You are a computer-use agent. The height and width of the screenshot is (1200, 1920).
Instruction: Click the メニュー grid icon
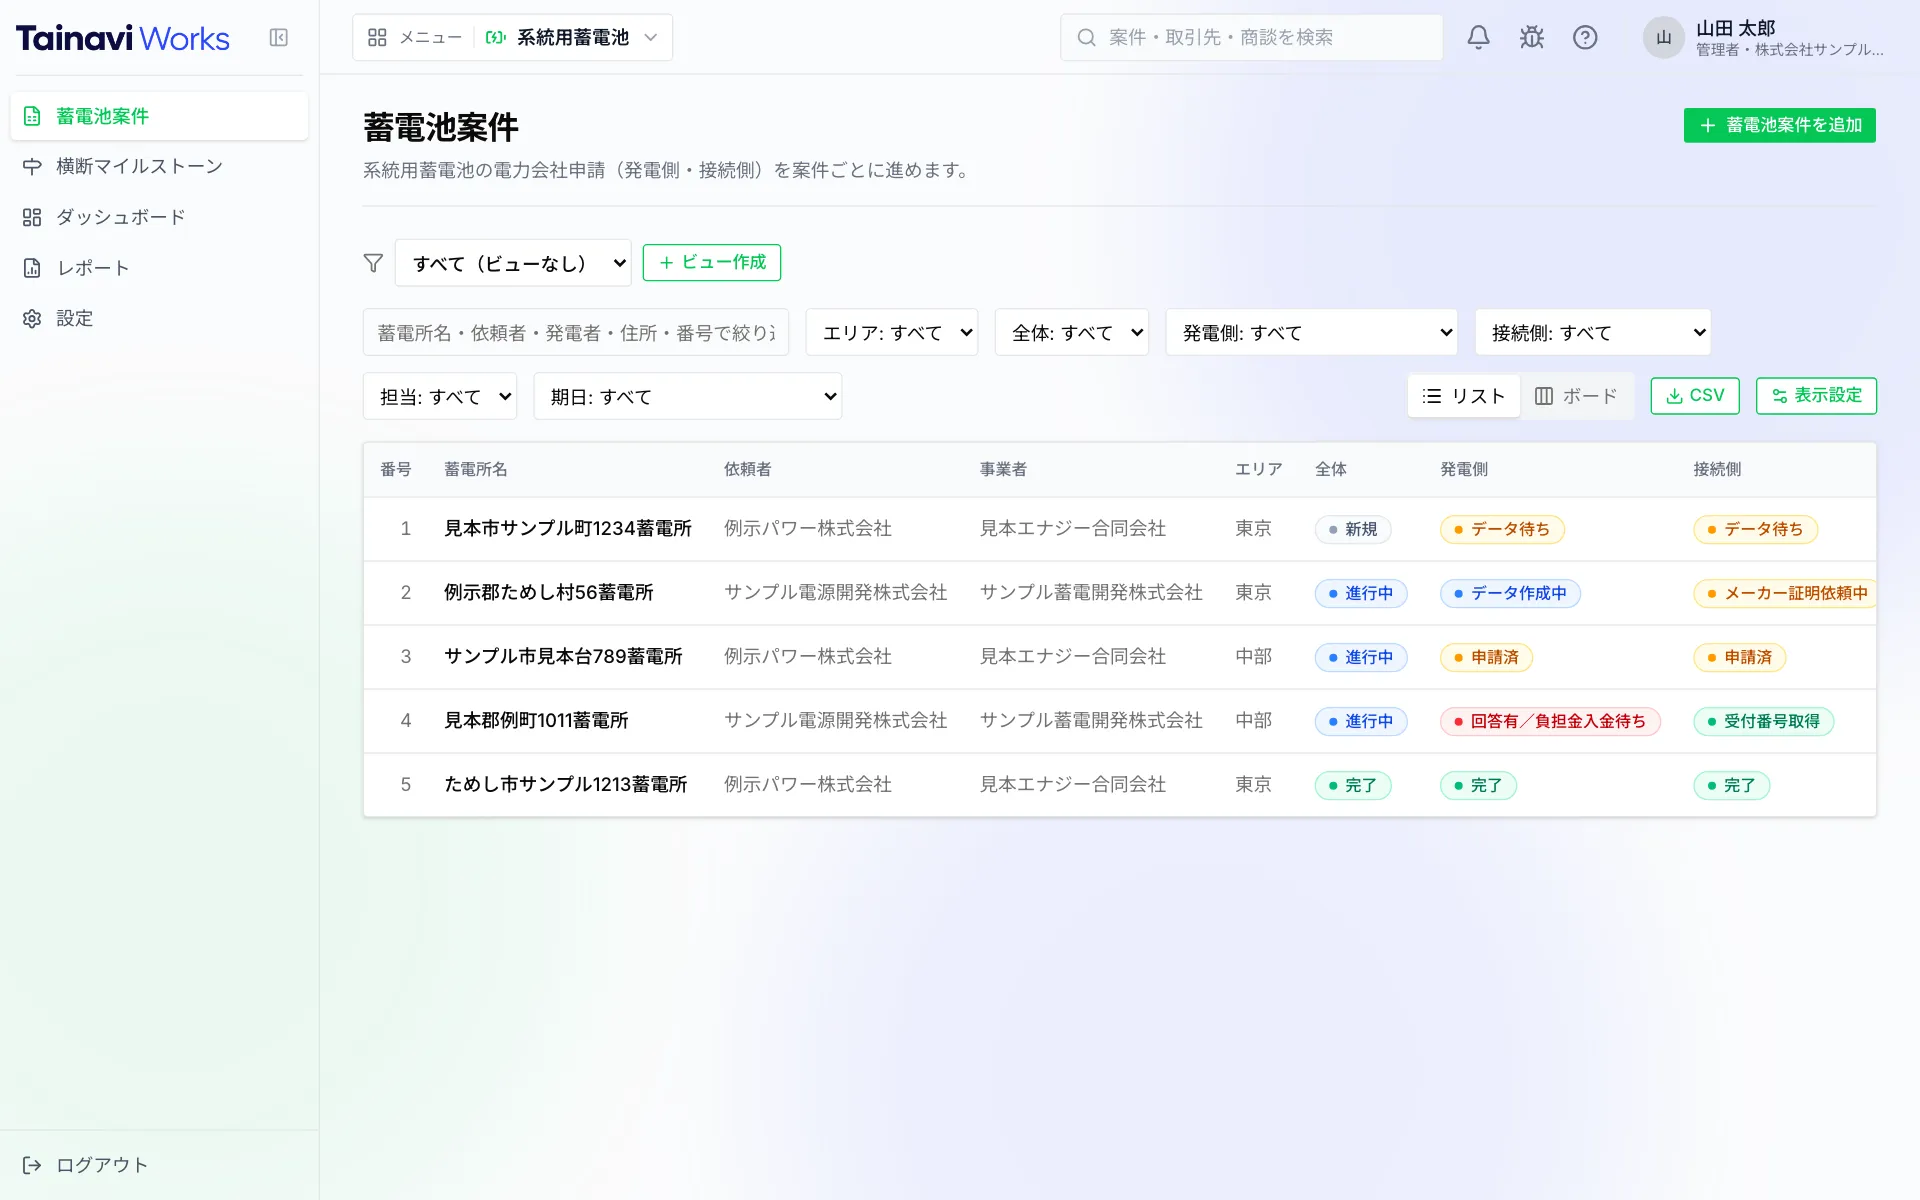click(377, 38)
